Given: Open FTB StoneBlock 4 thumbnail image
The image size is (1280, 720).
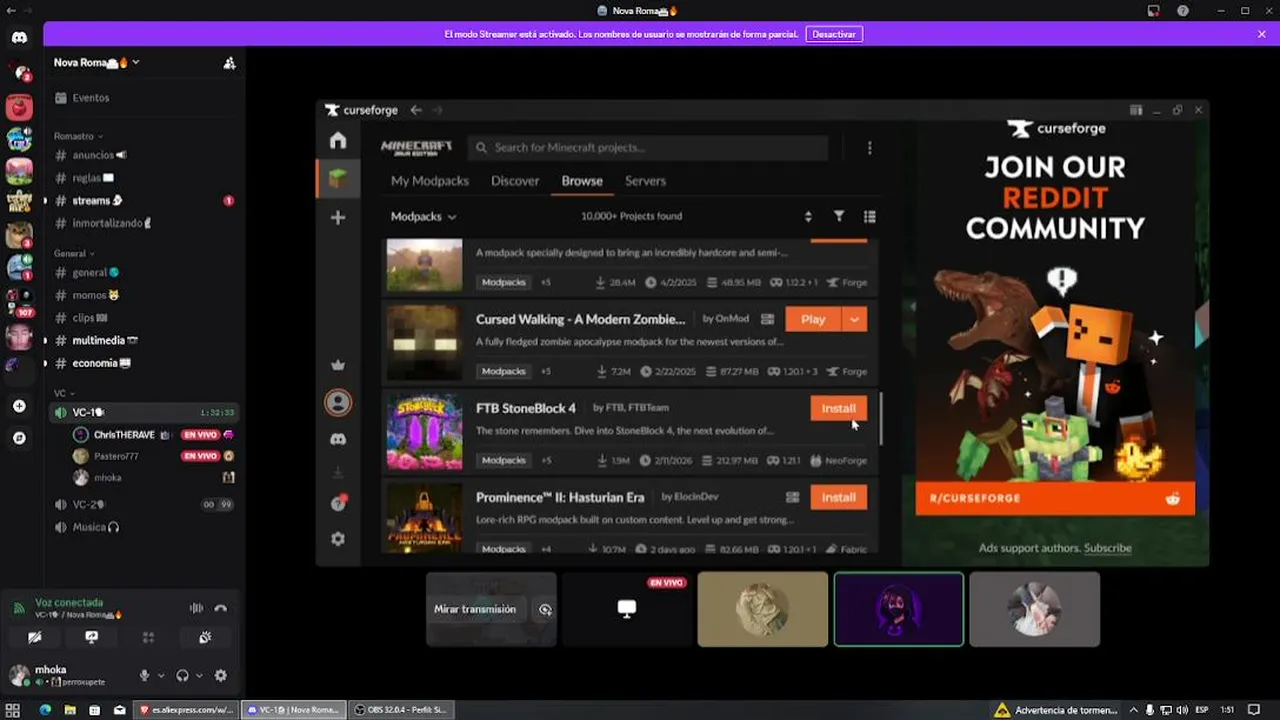Looking at the screenshot, I should pyautogui.click(x=424, y=431).
